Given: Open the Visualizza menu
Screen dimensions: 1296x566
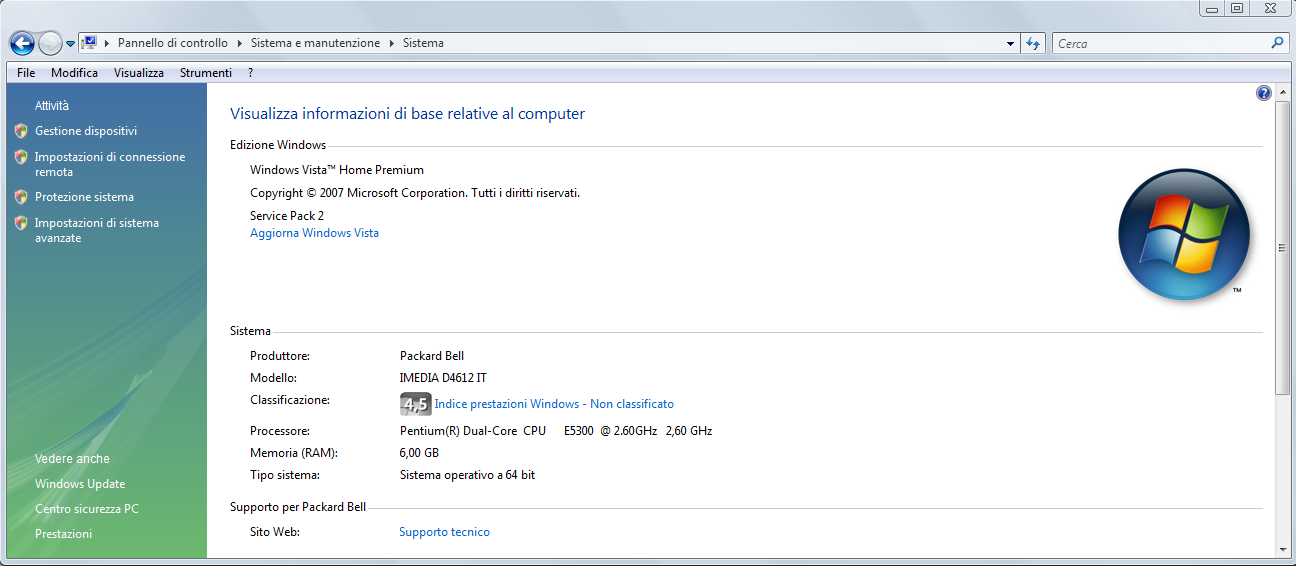Looking at the screenshot, I should click(139, 73).
